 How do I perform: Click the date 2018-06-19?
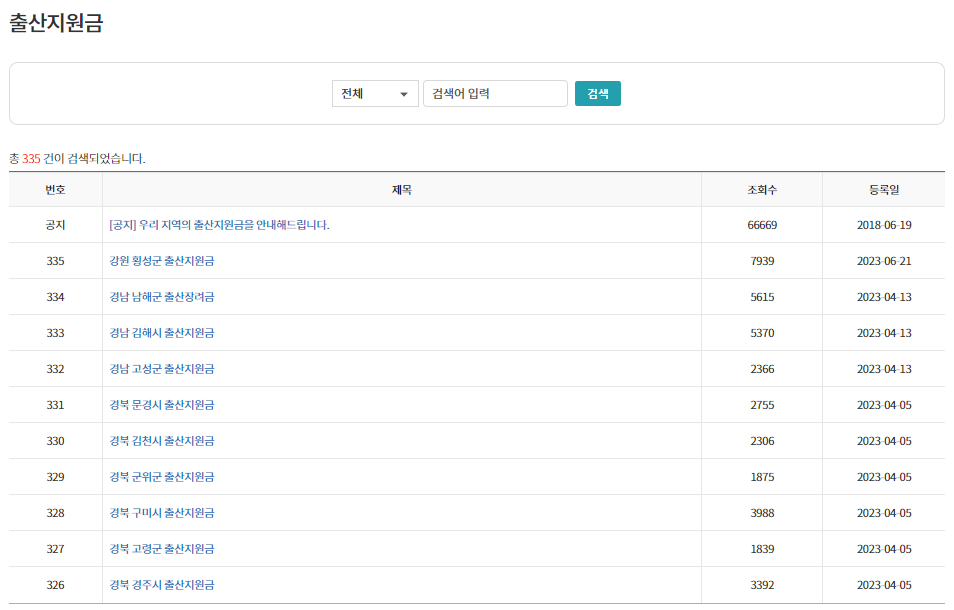pos(884,225)
